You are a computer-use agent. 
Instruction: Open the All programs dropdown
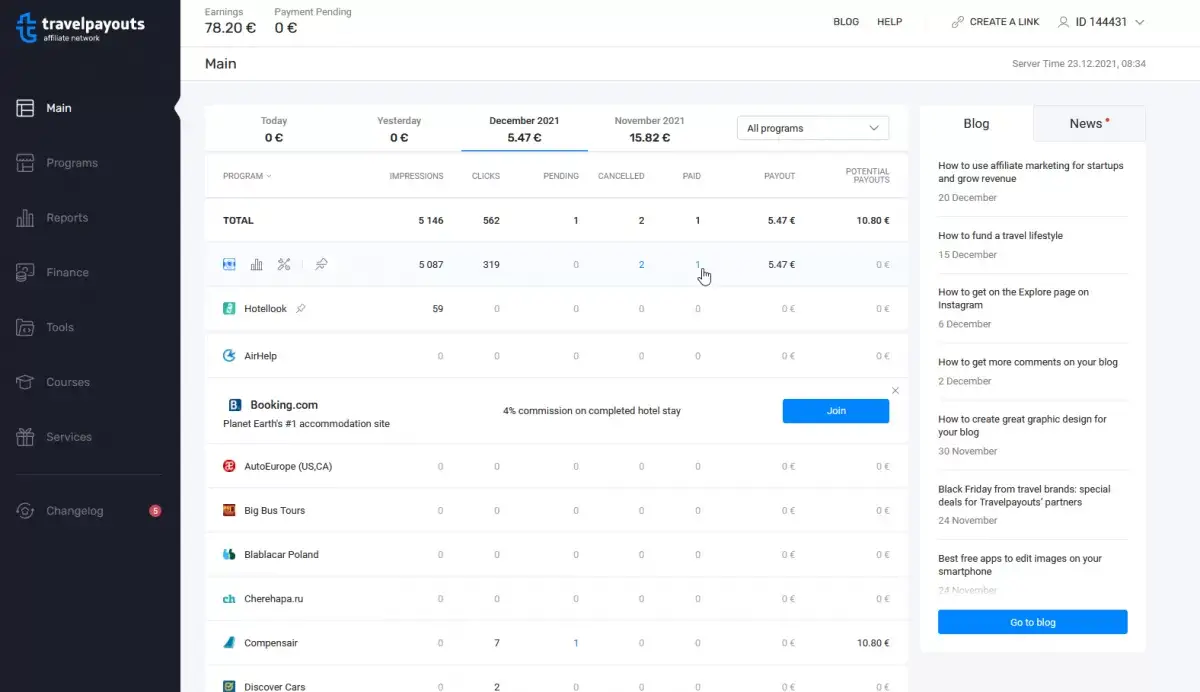813,128
